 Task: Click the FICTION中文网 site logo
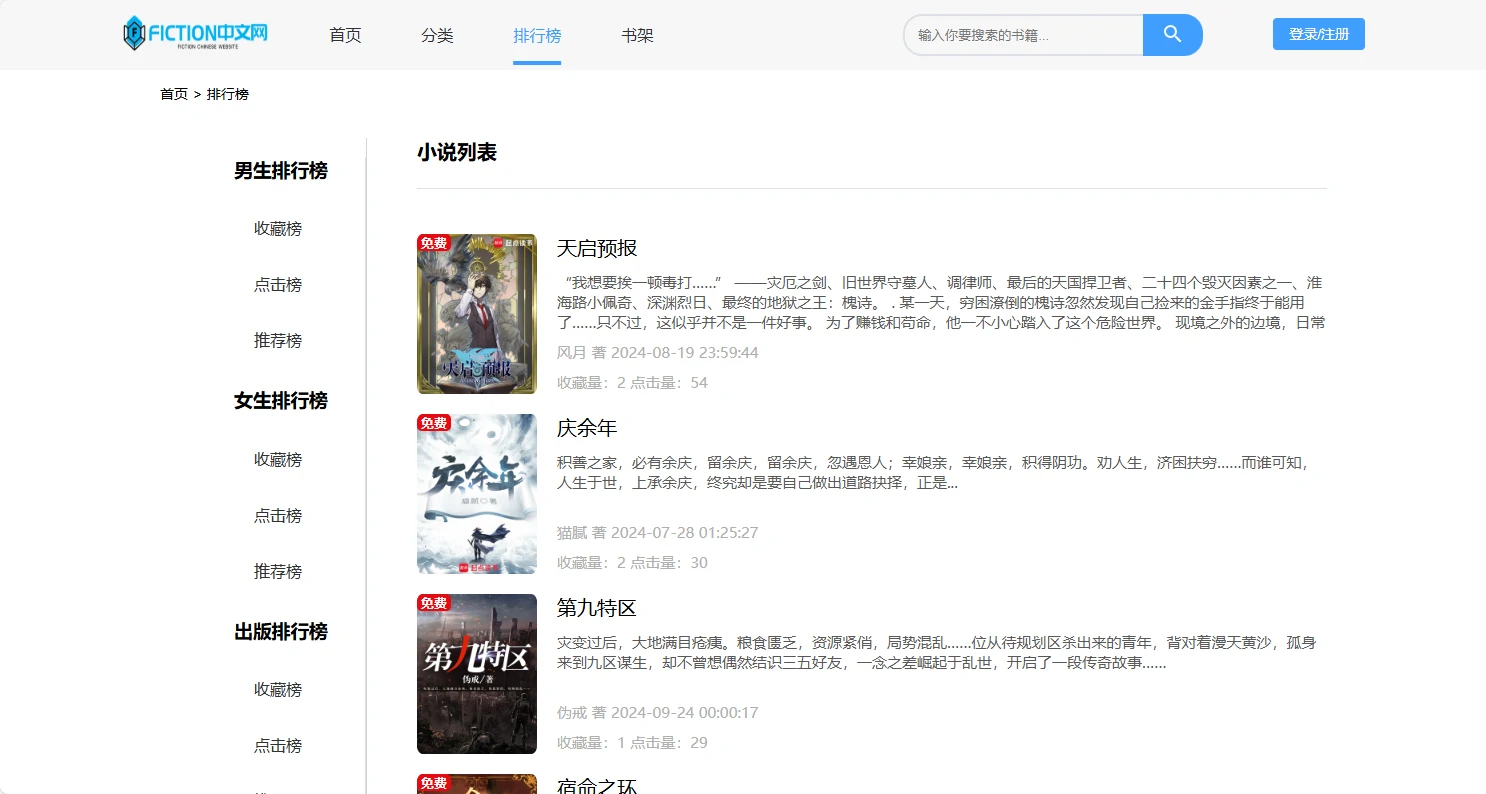pos(196,34)
